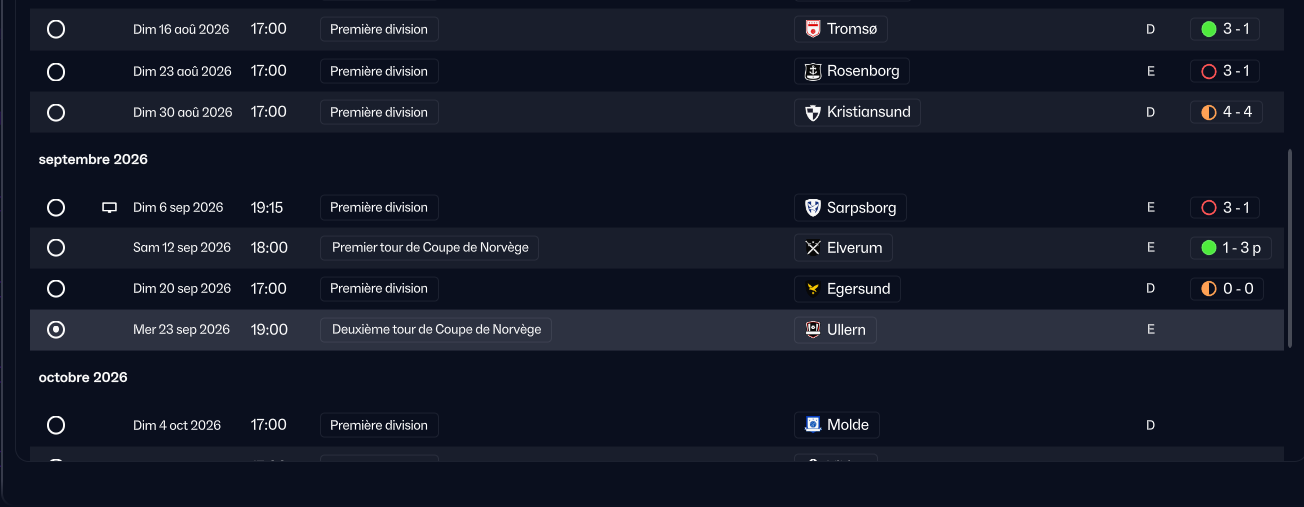Viewport: 1304px width, 507px height.
Task: Select the radio button for 16 août match
Action: point(56,29)
